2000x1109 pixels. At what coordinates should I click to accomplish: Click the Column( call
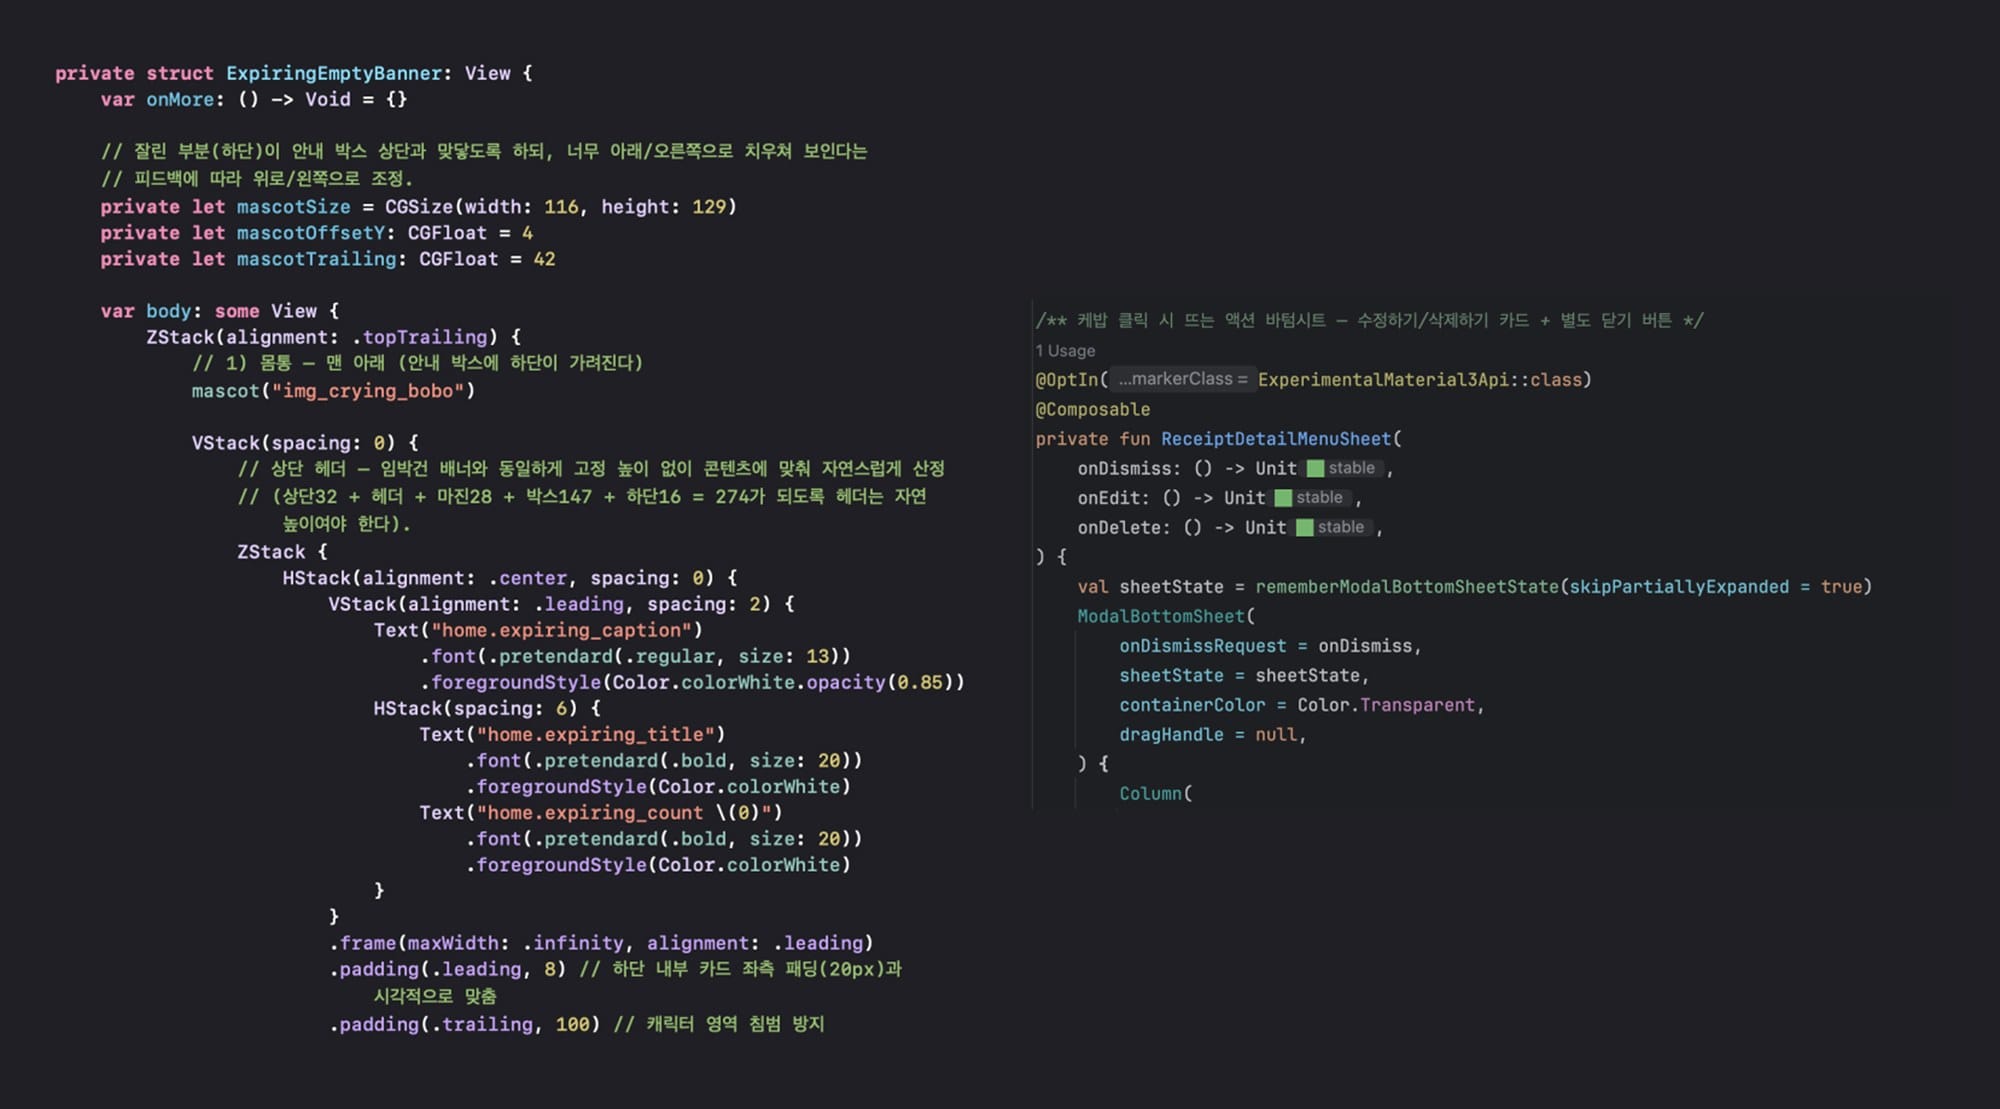coord(1155,793)
